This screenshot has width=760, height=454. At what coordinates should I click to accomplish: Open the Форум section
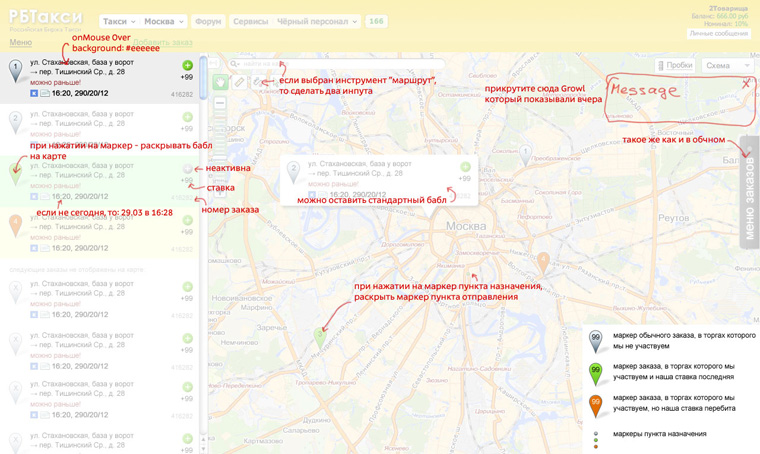(208, 21)
